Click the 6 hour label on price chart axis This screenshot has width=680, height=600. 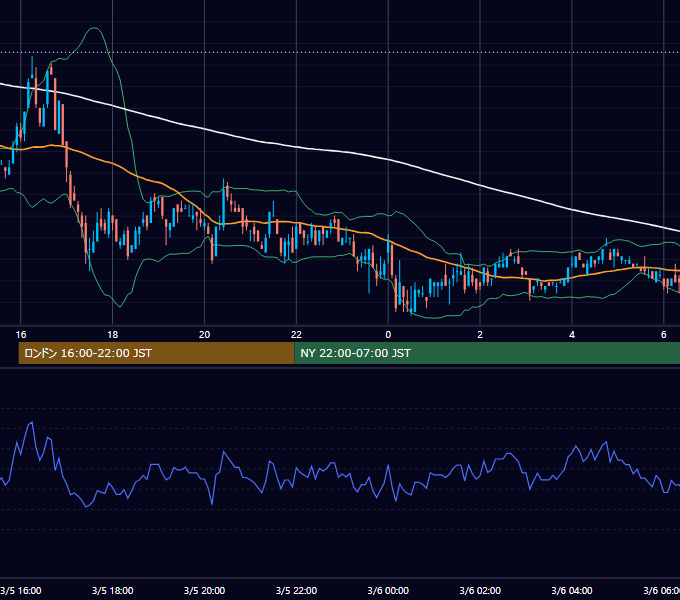coord(664,335)
